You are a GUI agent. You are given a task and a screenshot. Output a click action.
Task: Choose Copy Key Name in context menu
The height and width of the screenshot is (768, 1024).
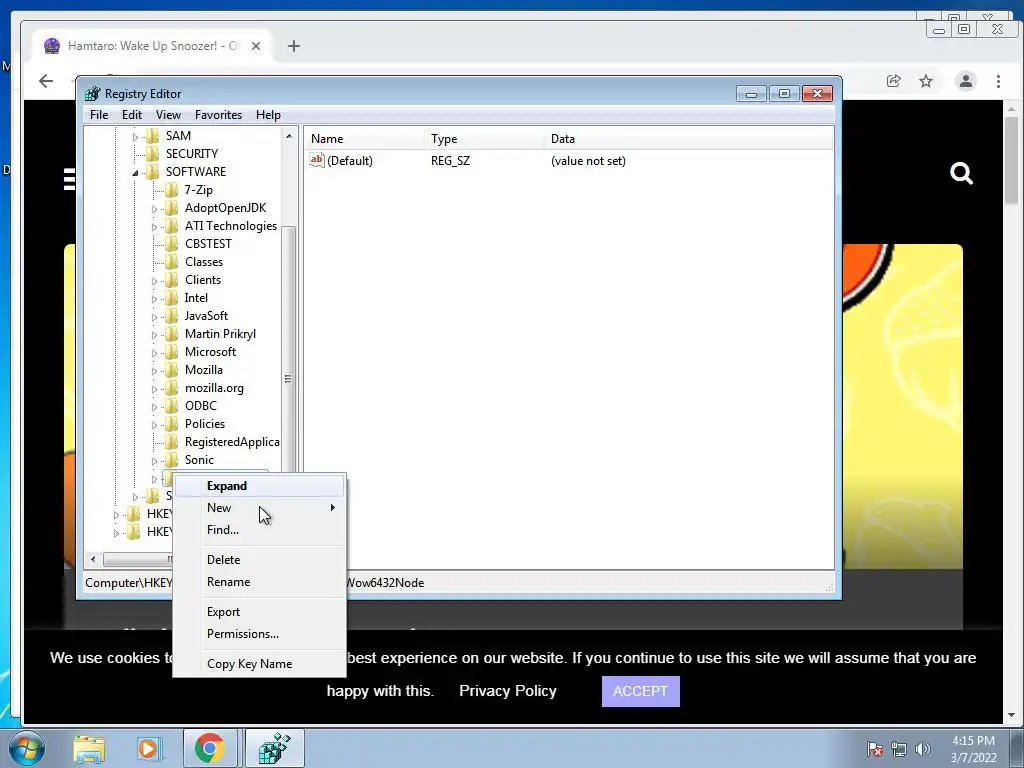tap(259, 664)
